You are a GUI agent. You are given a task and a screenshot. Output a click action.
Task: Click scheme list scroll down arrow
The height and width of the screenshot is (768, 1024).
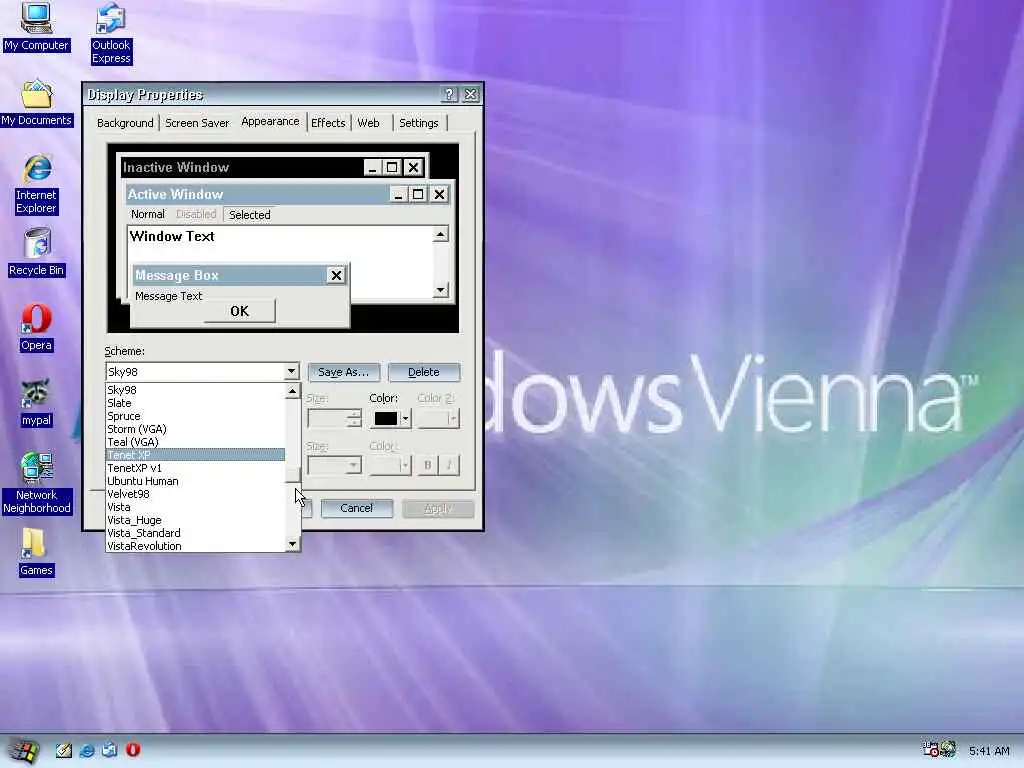click(293, 544)
